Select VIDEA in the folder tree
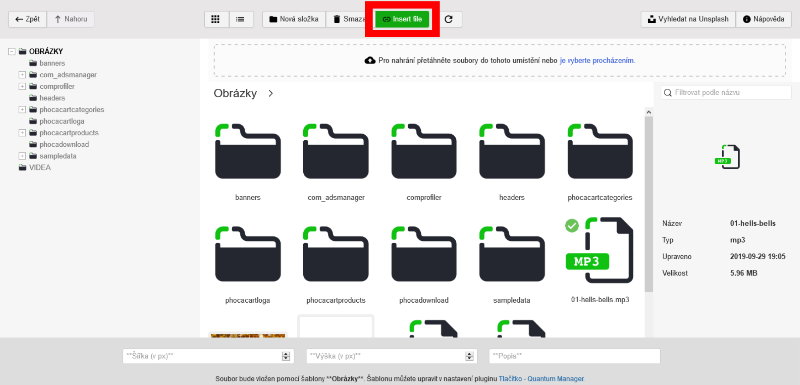The image size is (800, 385). coord(40,167)
